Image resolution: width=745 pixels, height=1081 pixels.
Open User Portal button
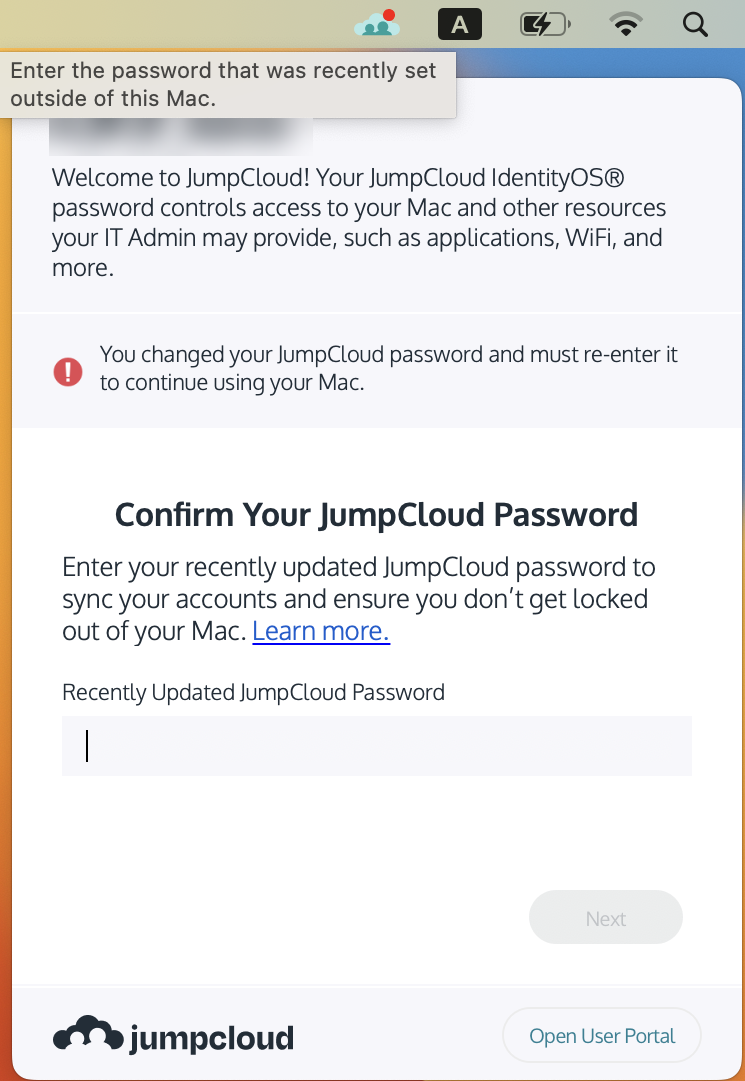[x=602, y=1036]
